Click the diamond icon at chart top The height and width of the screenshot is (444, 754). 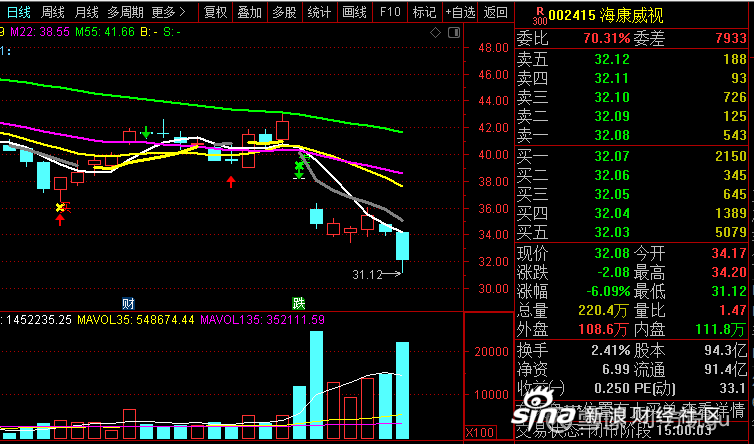(435, 33)
